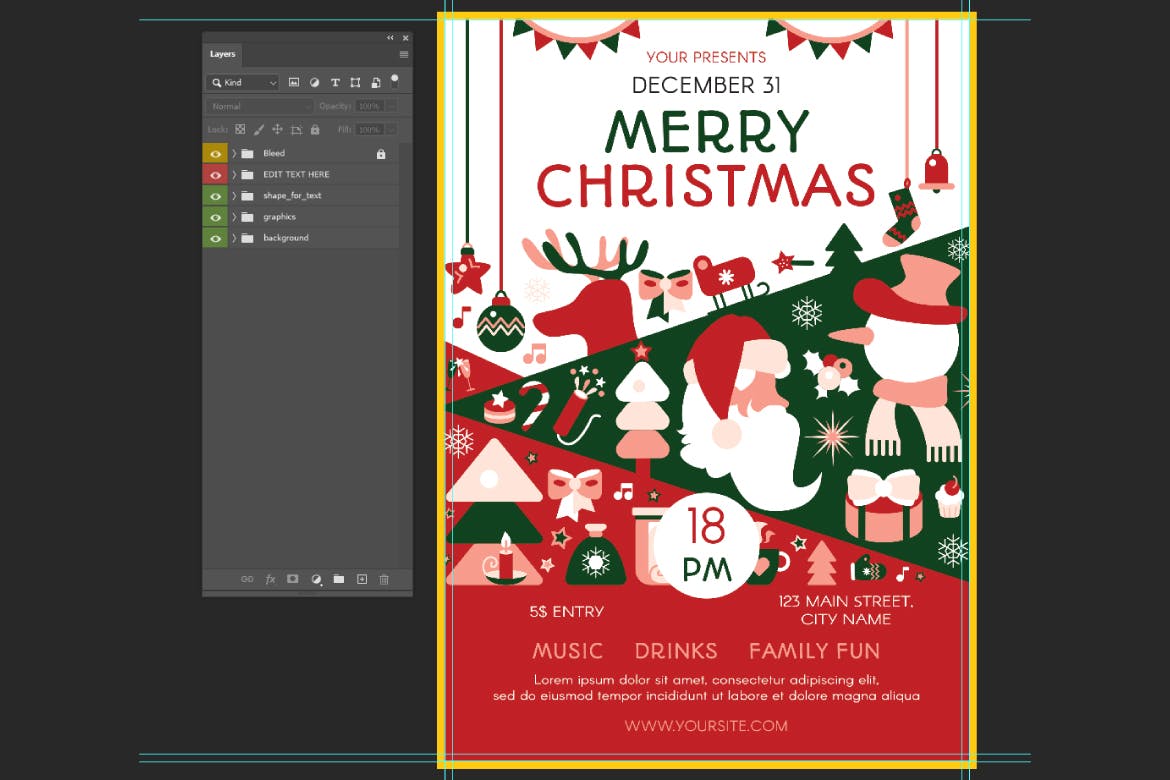Hide the EDIT TEXT HERE group

point(215,175)
